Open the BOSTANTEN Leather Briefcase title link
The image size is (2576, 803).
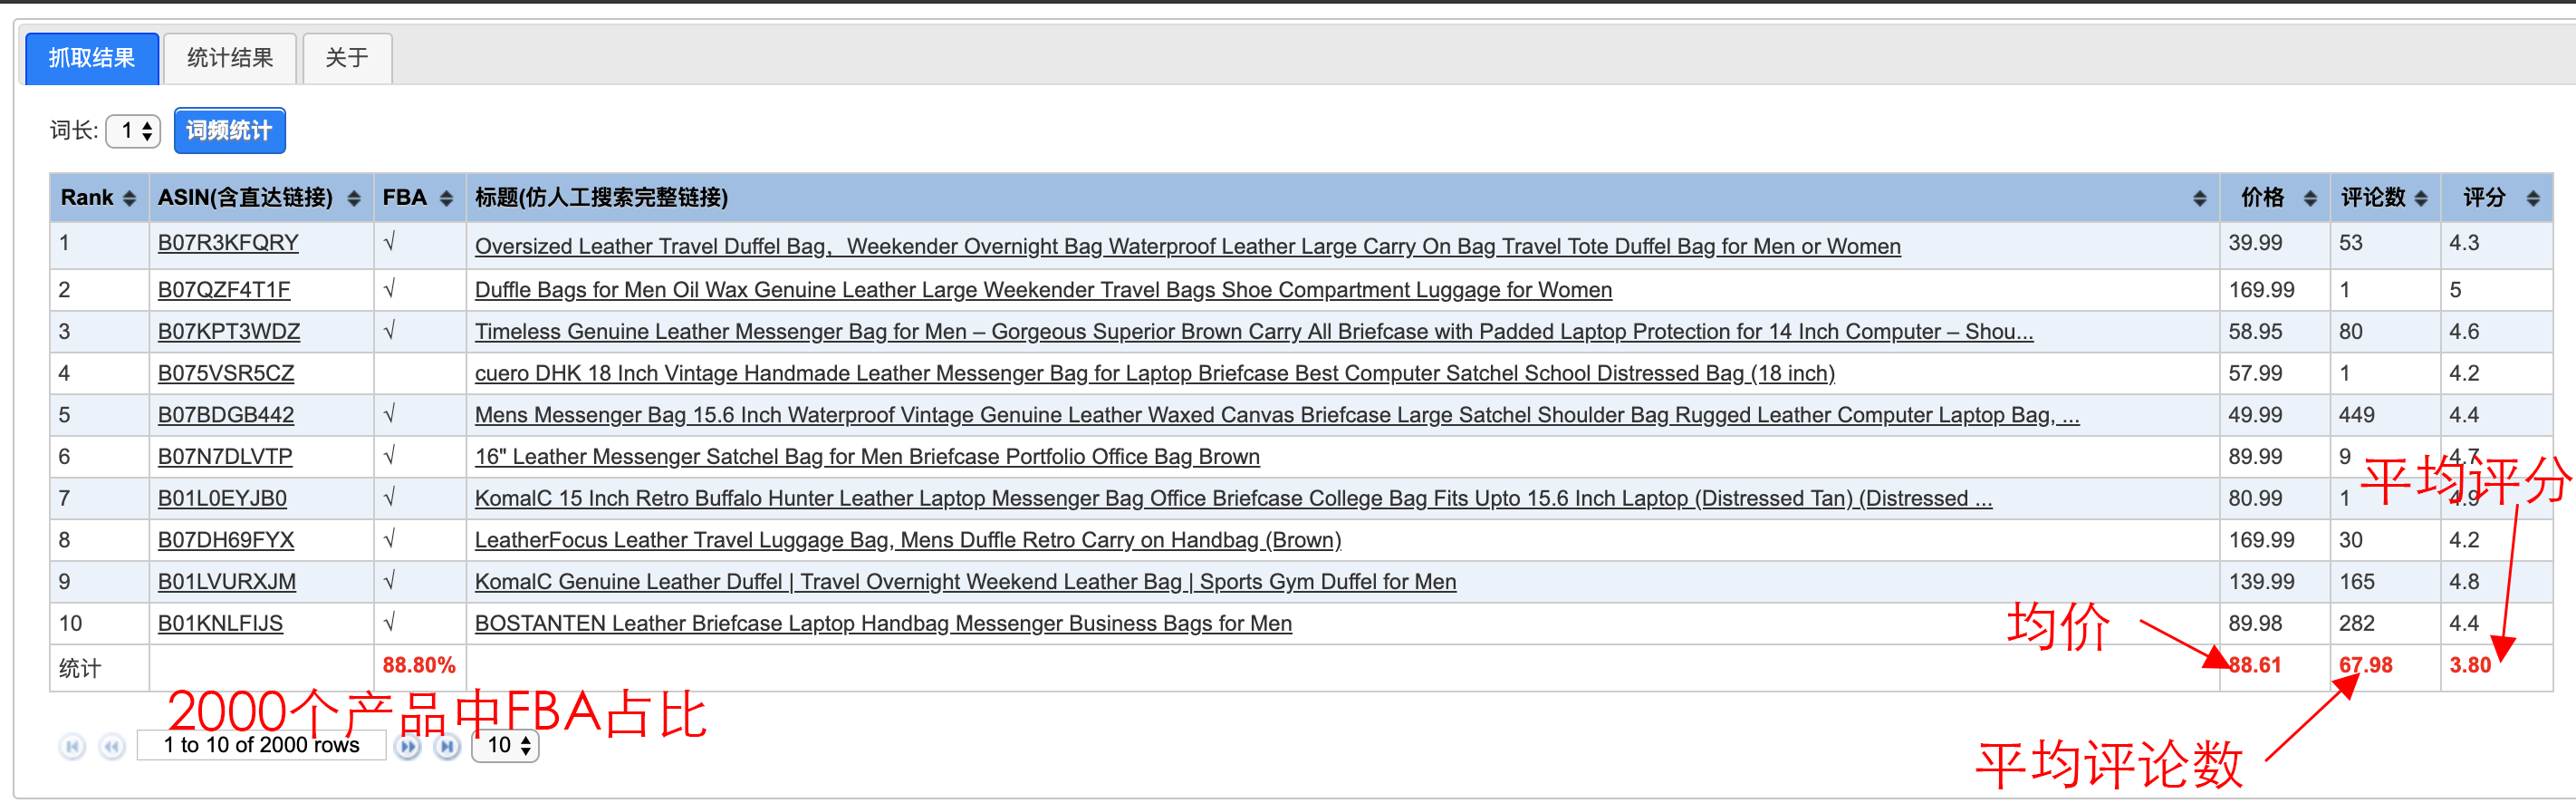[882, 623]
